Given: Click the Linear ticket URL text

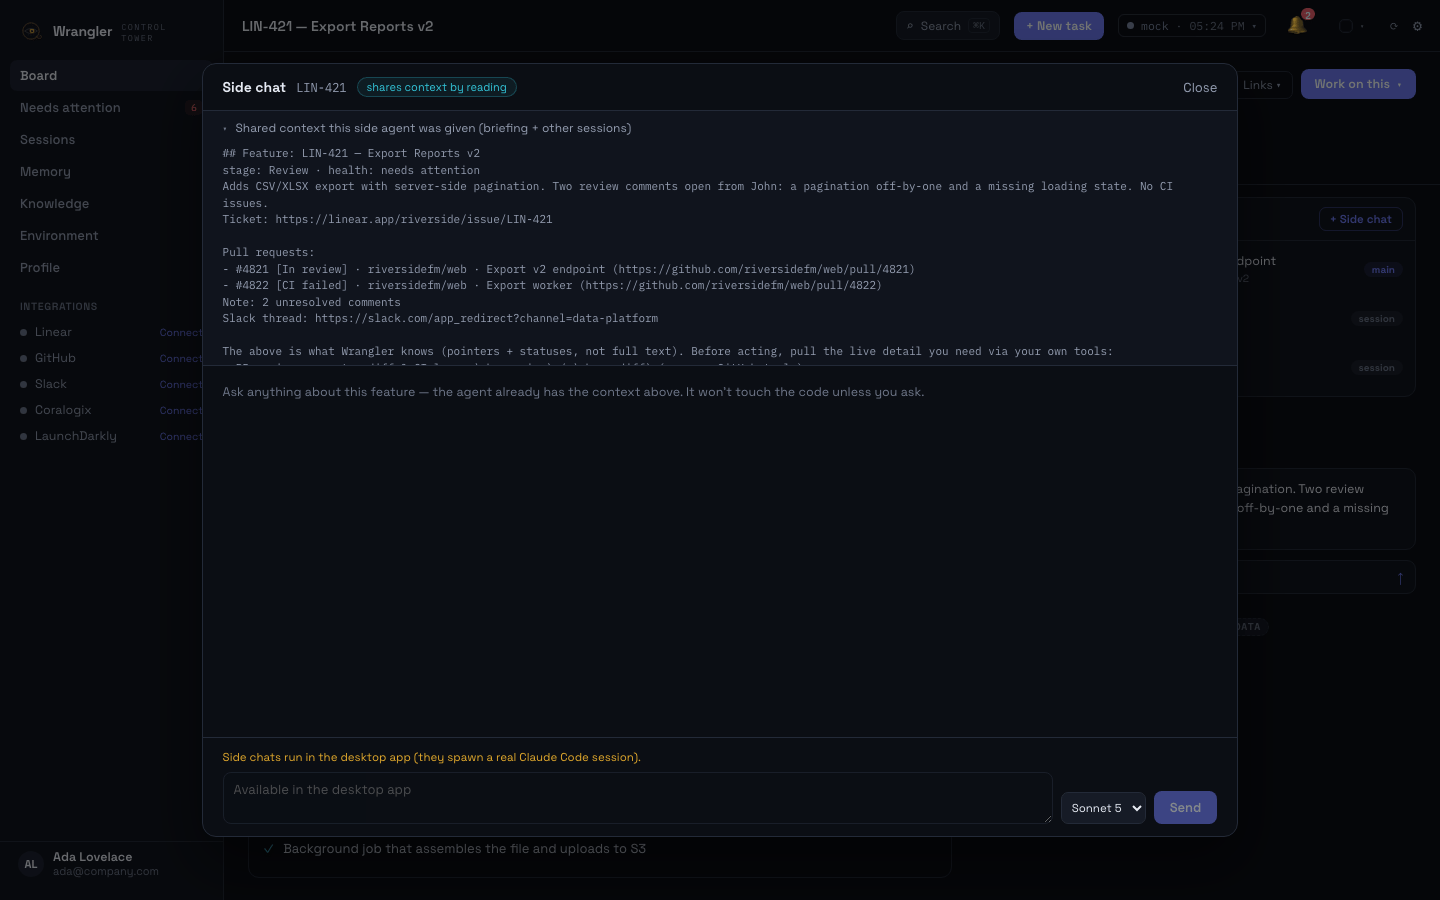Looking at the screenshot, I should 414,219.
